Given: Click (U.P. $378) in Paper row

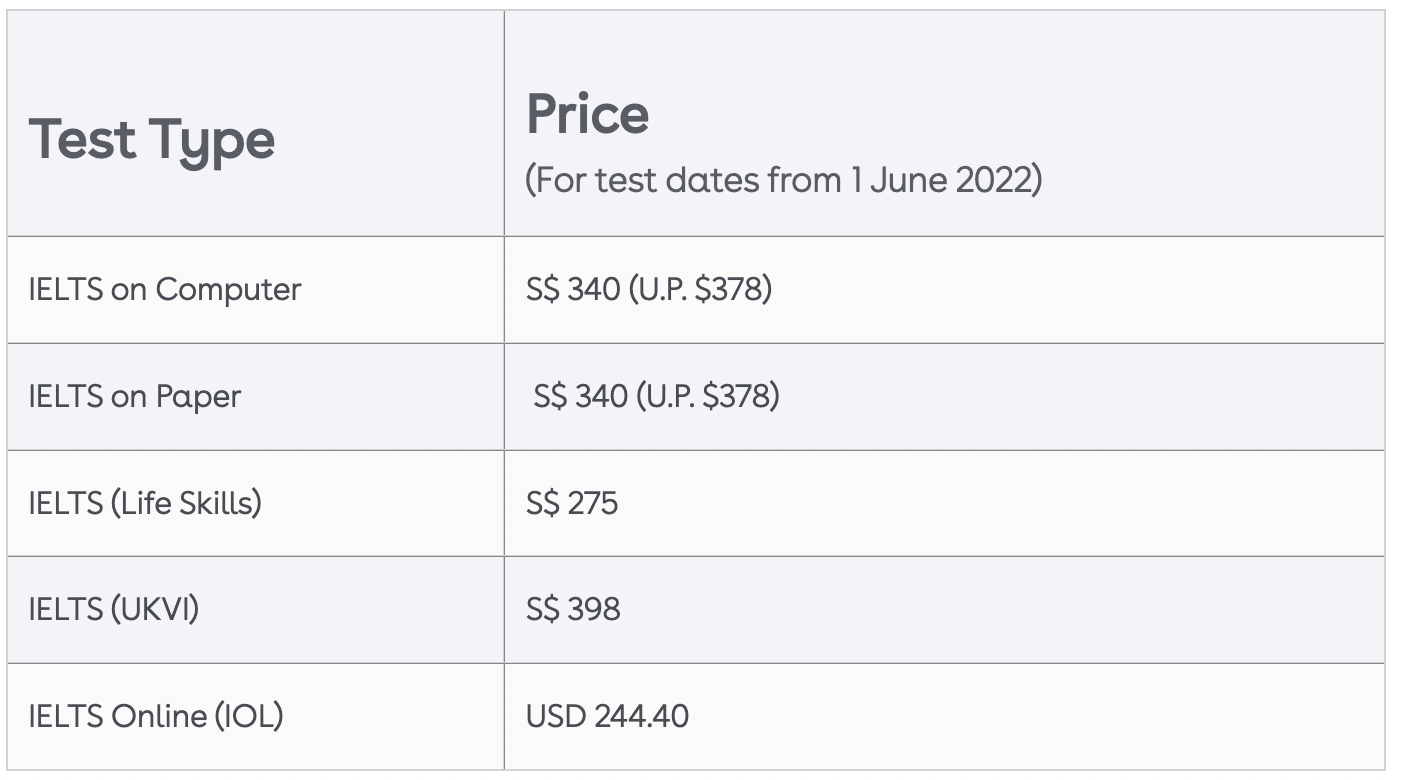Looking at the screenshot, I should pos(707,397).
